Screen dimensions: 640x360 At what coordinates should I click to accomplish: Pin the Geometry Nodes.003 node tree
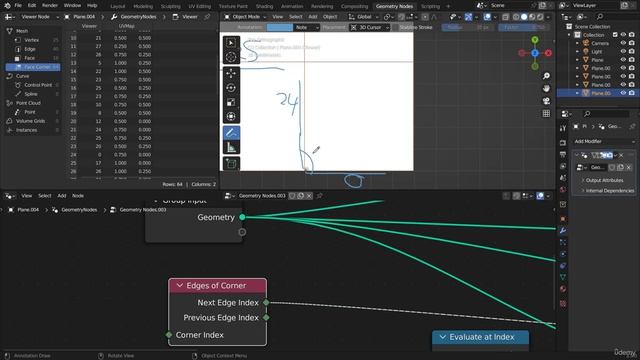pyautogui.click(x=319, y=196)
